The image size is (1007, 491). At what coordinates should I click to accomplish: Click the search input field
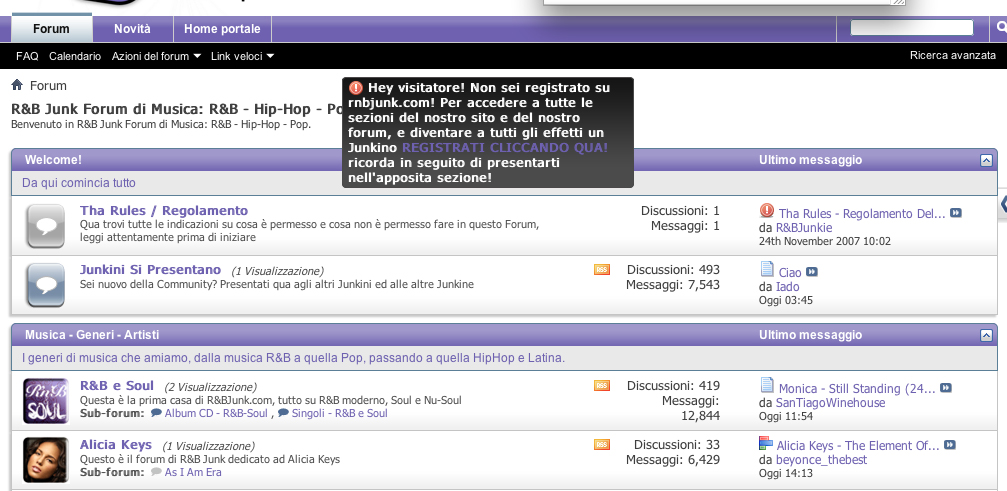click(911, 28)
